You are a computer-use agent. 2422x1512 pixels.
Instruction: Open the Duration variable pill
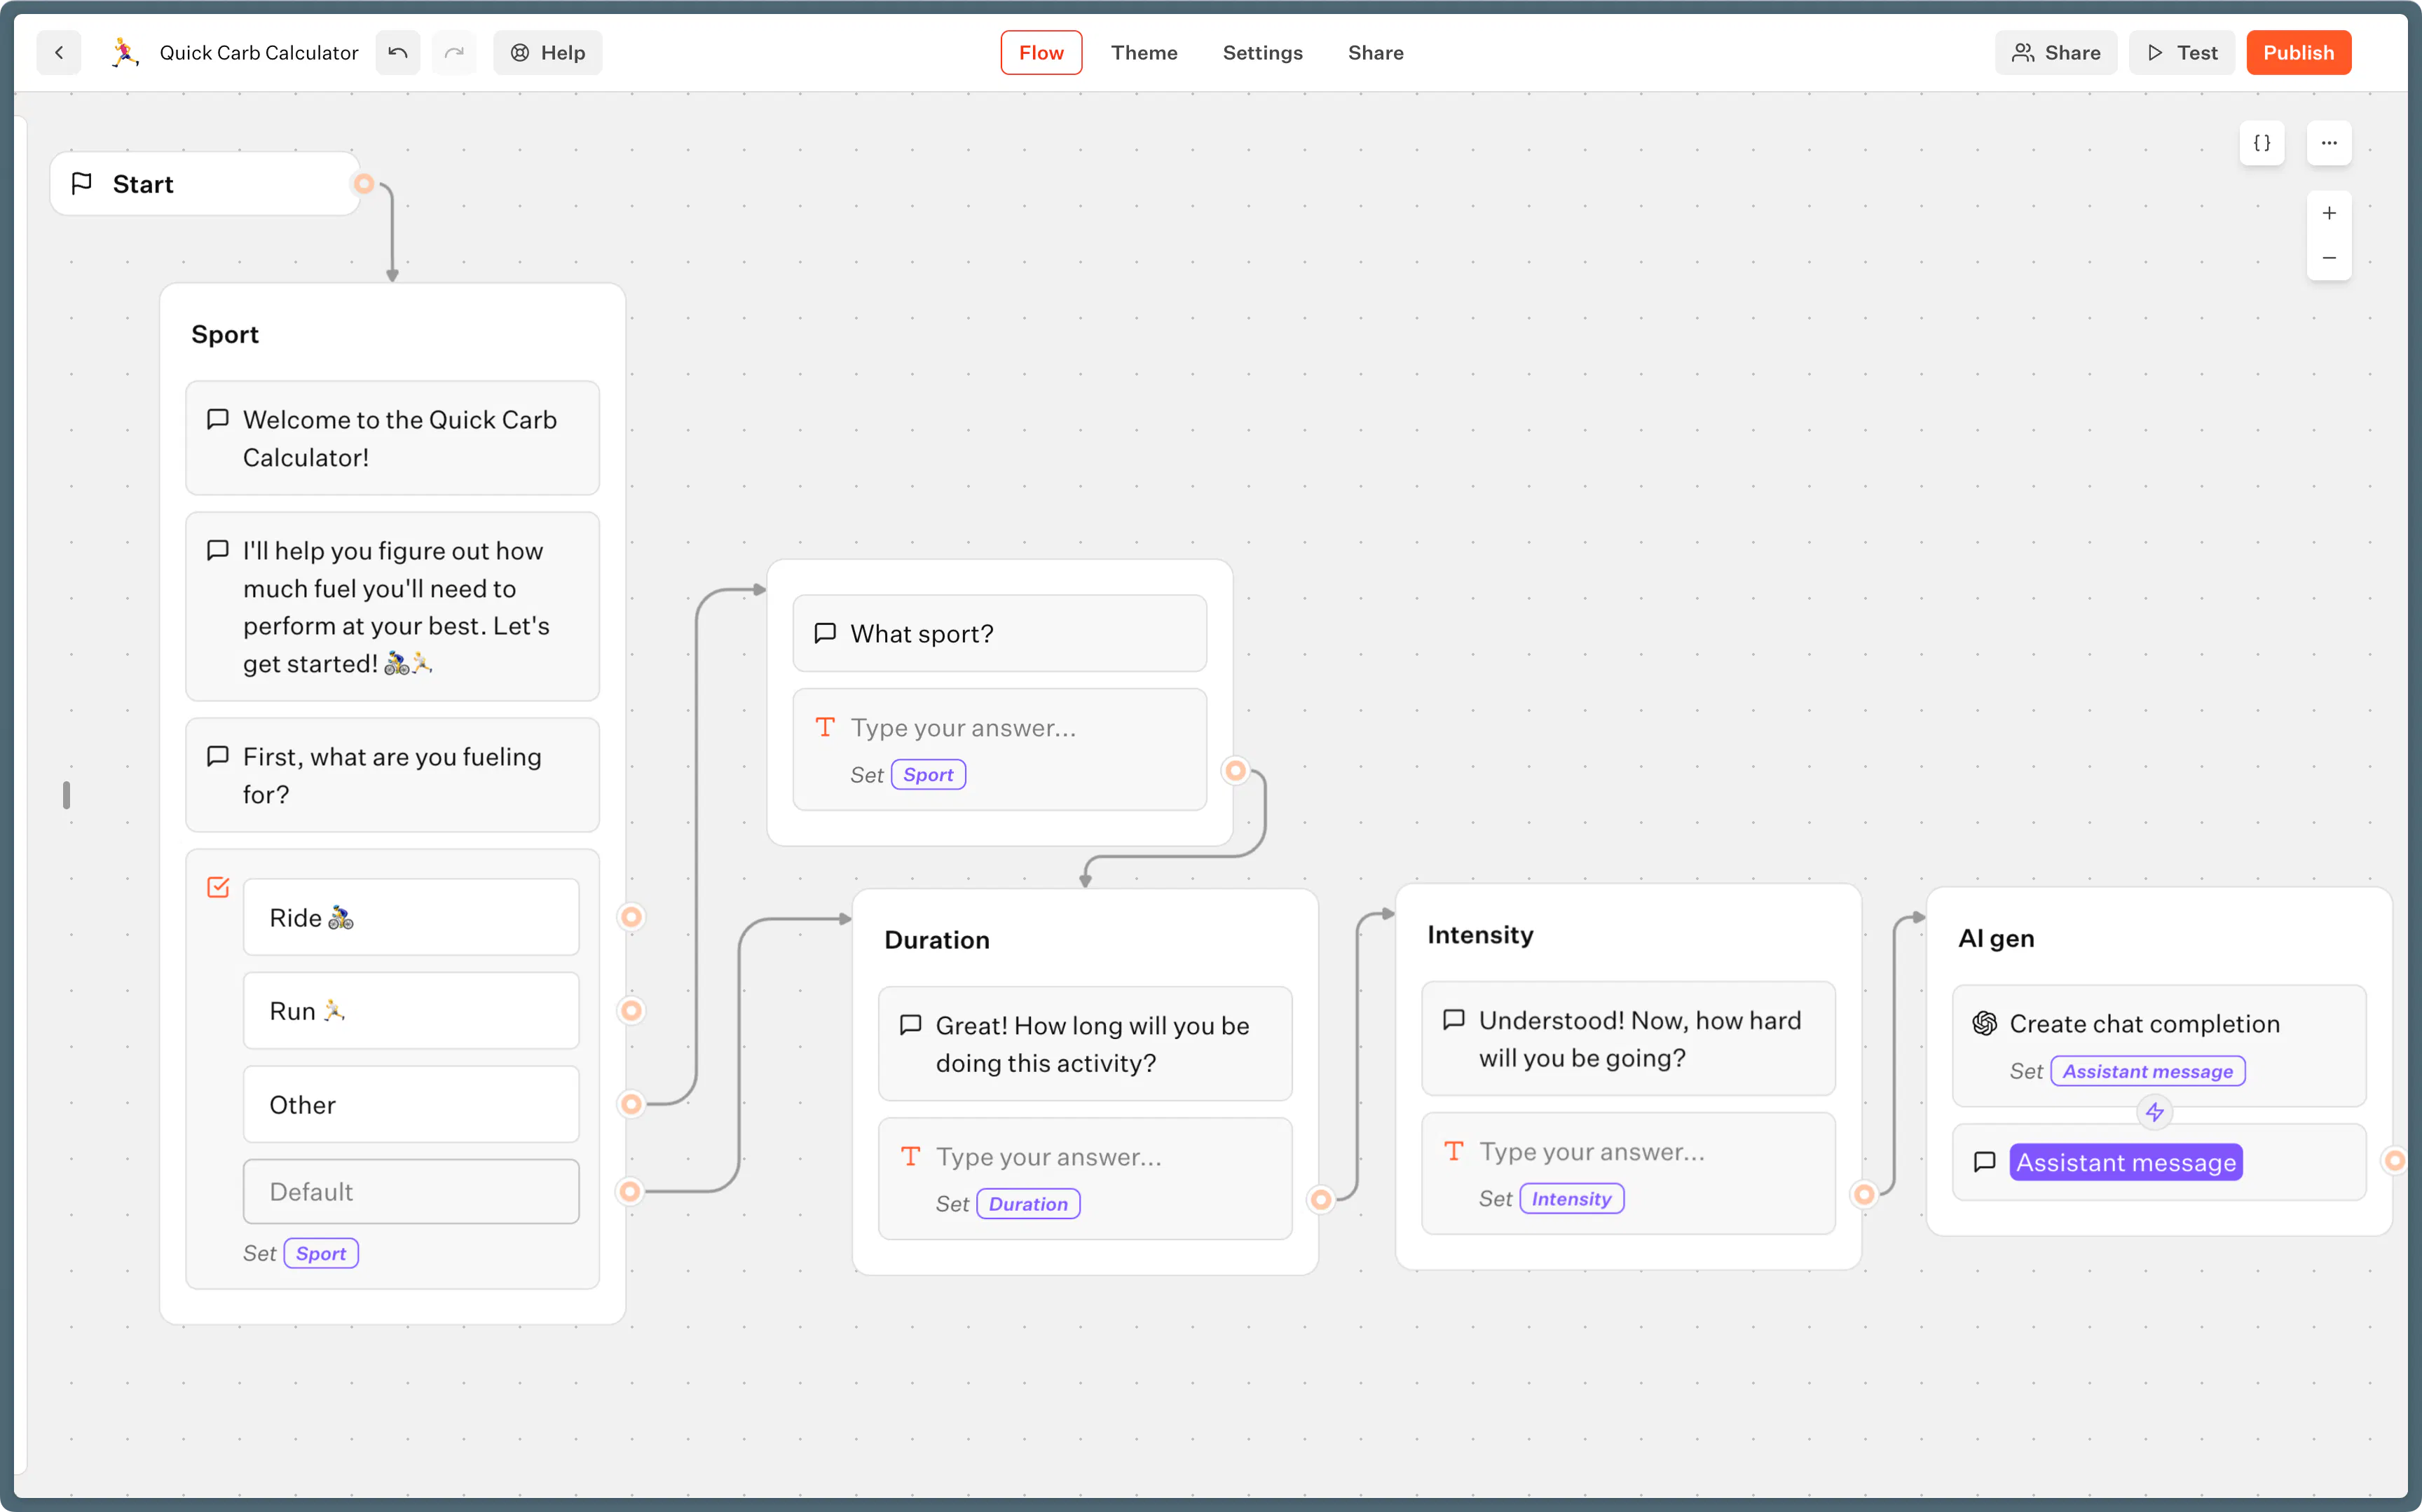(1028, 1203)
